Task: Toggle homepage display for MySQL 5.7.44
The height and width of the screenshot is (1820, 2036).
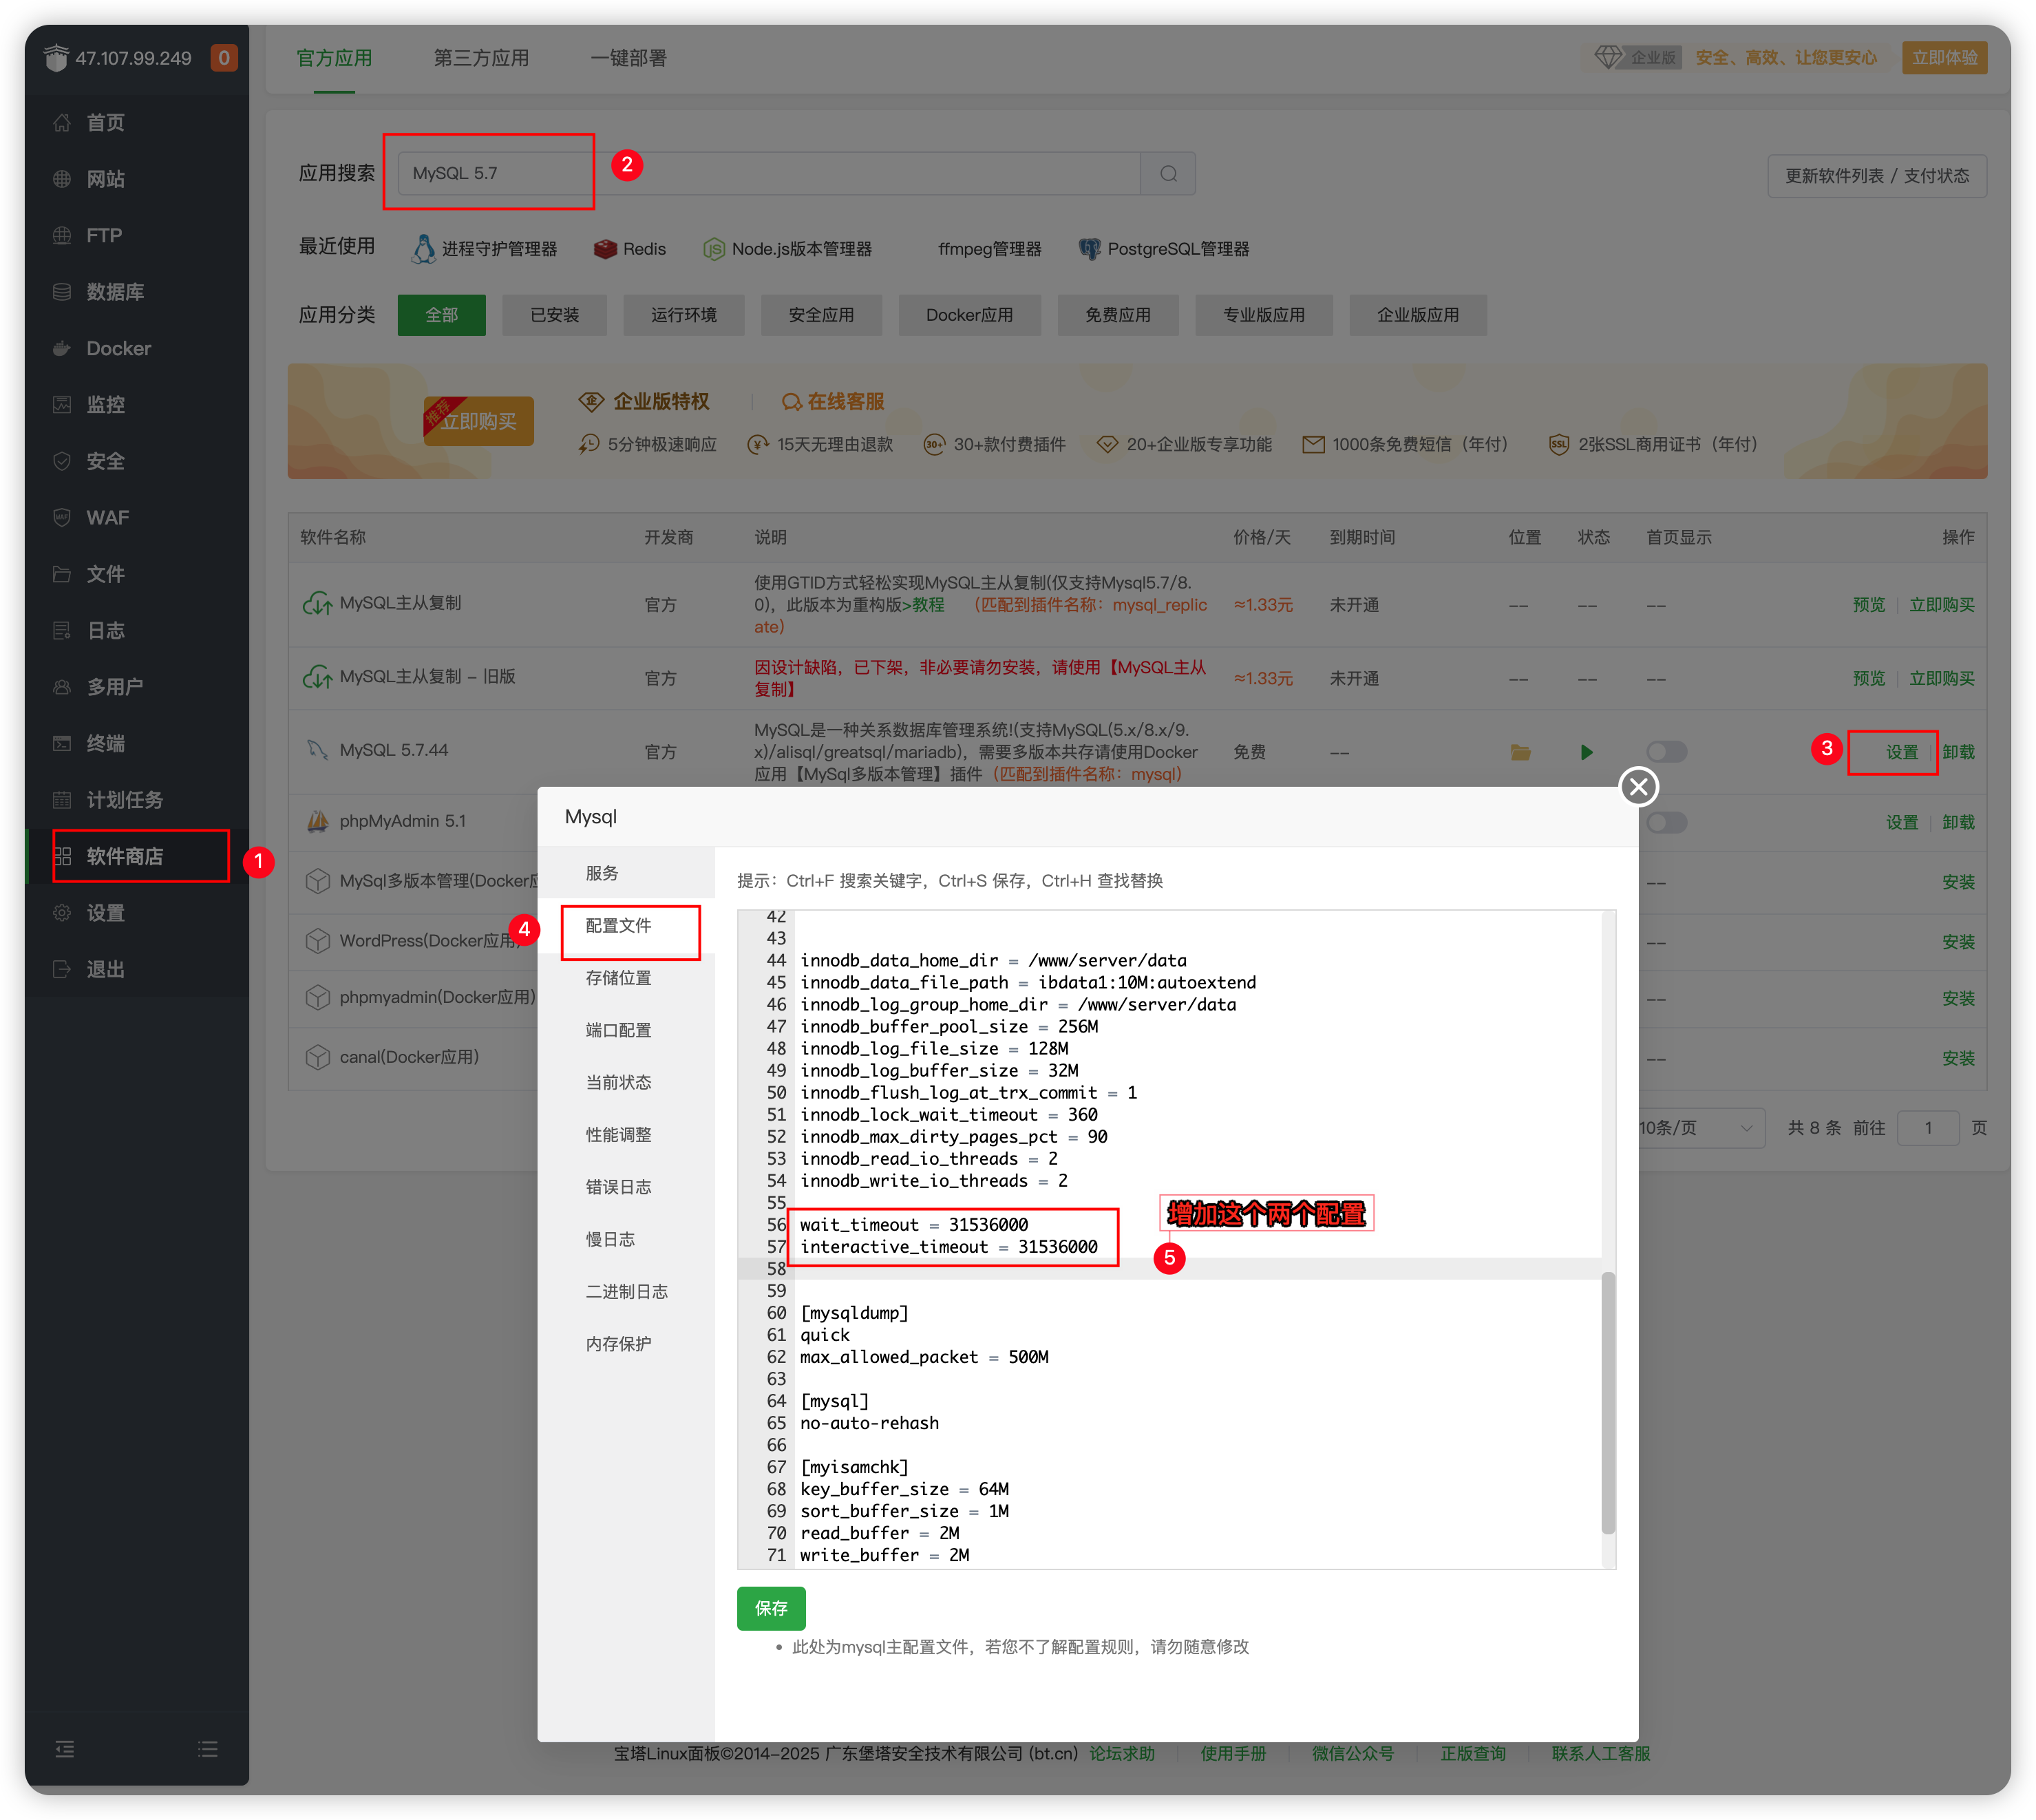Action: pos(1666,751)
